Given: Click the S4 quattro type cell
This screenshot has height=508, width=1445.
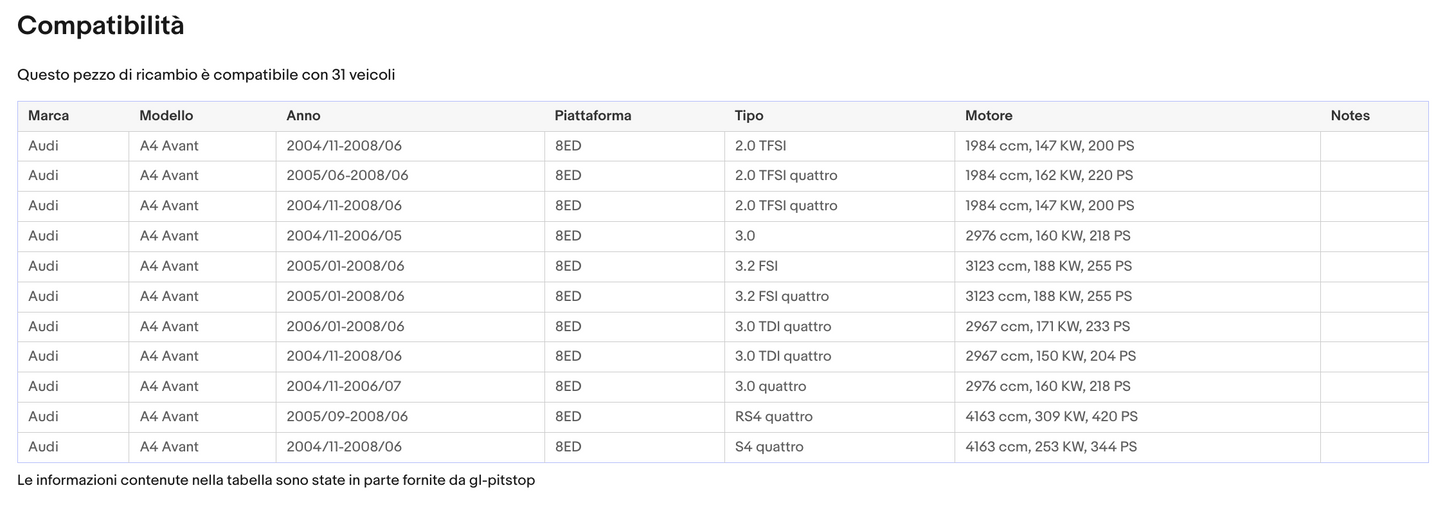Looking at the screenshot, I should click(769, 447).
